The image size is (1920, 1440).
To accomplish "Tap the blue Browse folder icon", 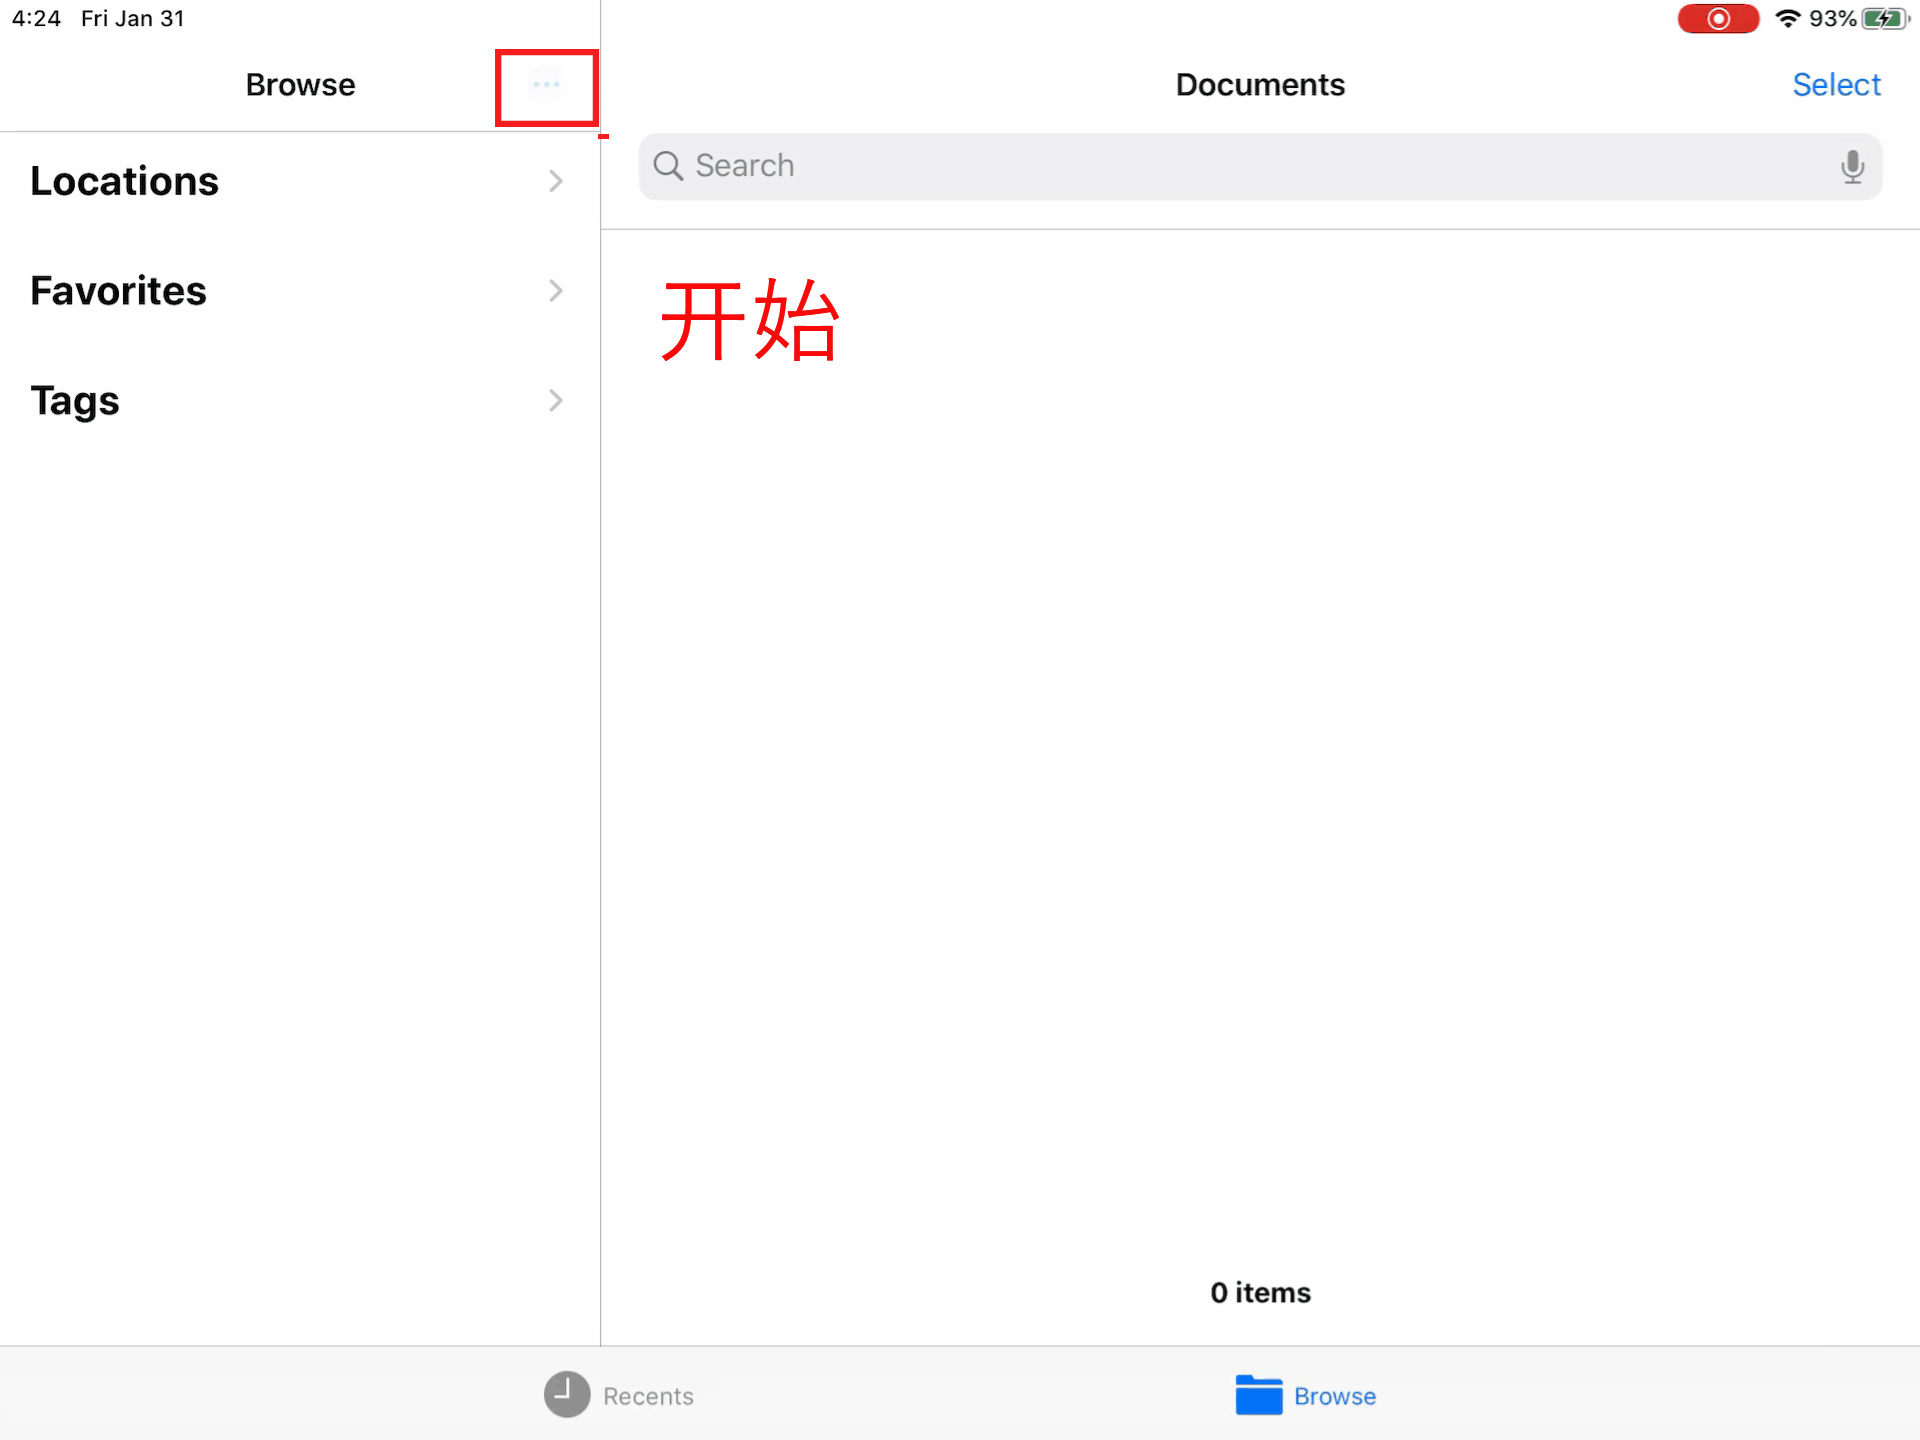I will click(x=1259, y=1395).
